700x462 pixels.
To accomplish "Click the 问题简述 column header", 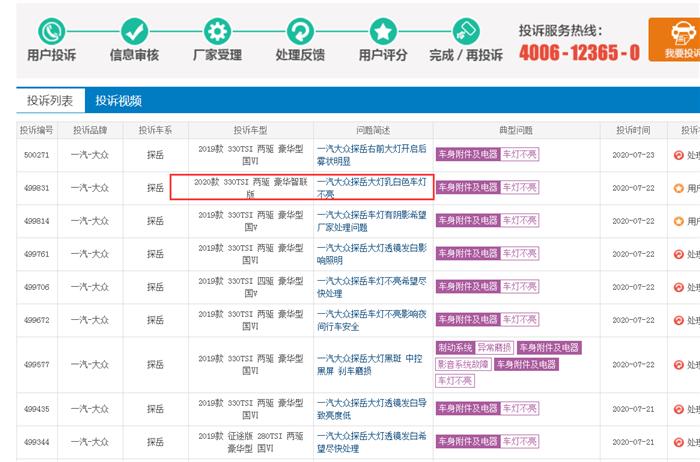I will point(373,130).
